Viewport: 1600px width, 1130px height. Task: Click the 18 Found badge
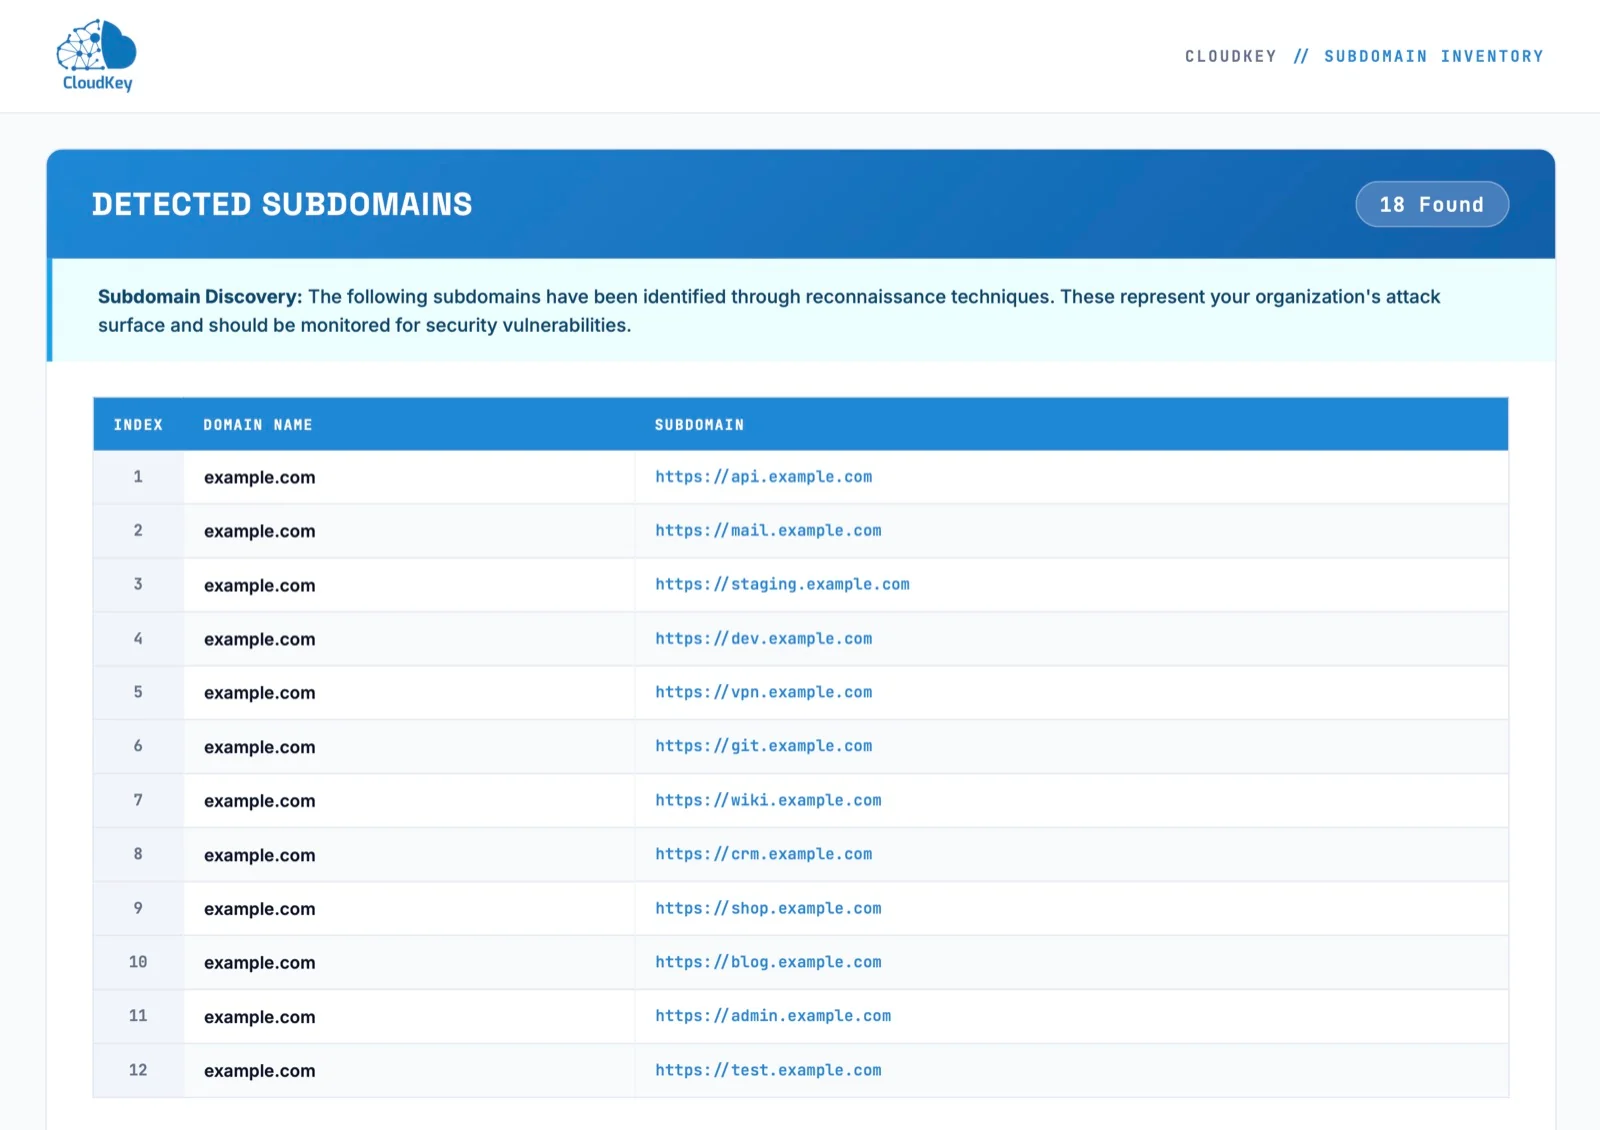point(1432,204)
